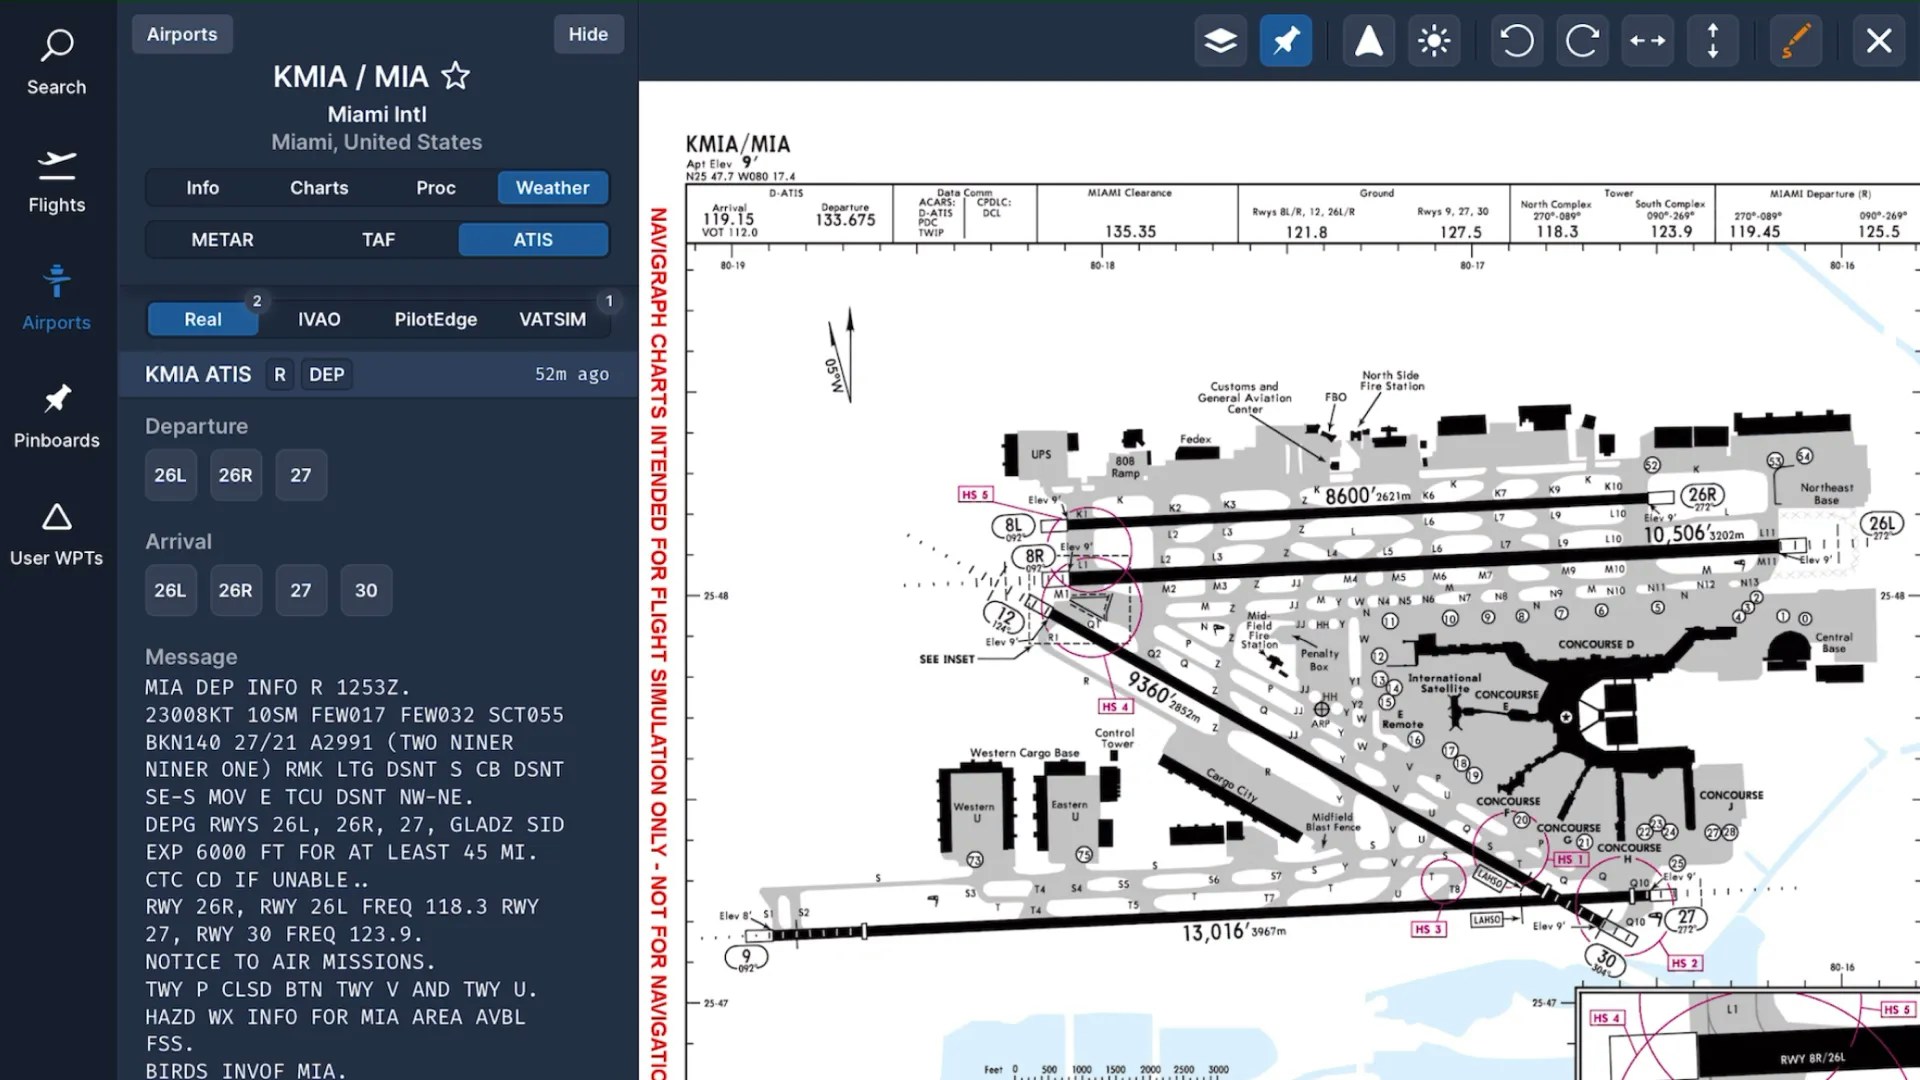
Task: Open the chart layers icon
Action: tap(1220, 41)
